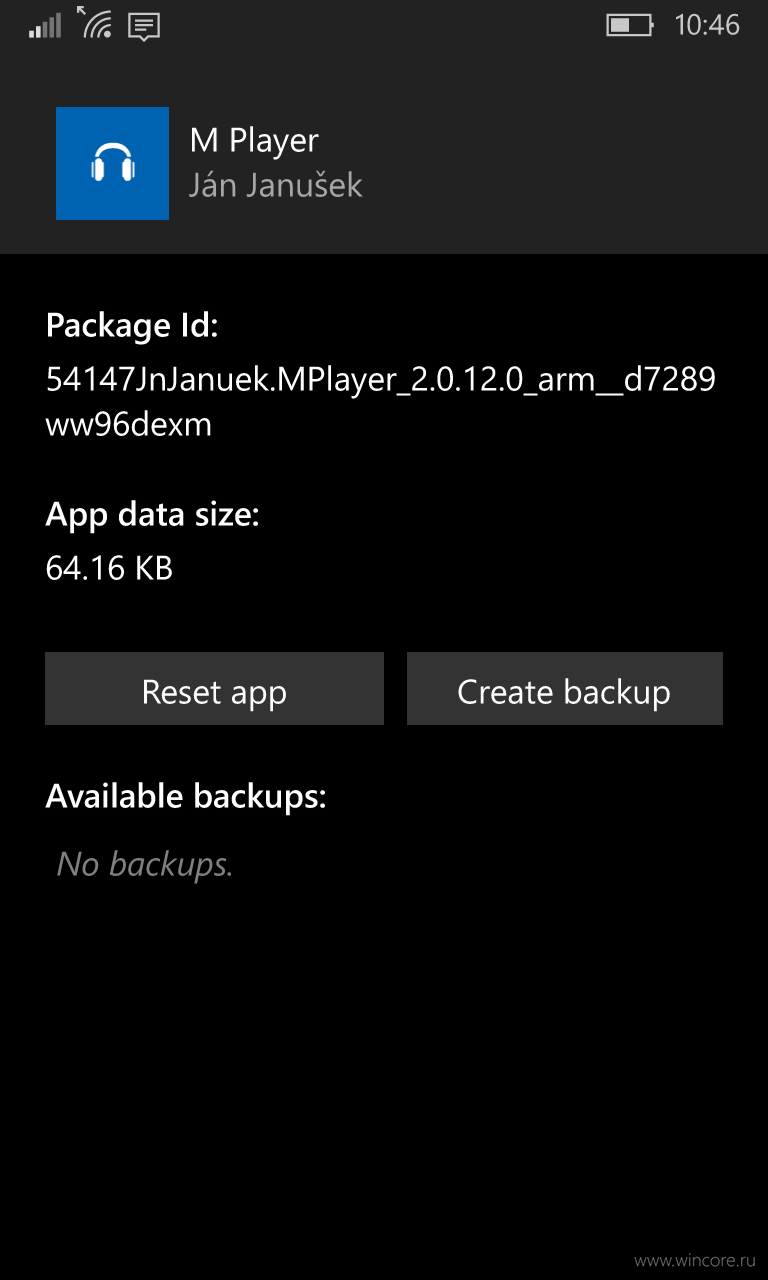Tap the Available backups heading
Screen dimensions: 768x1280
[186, 797]
